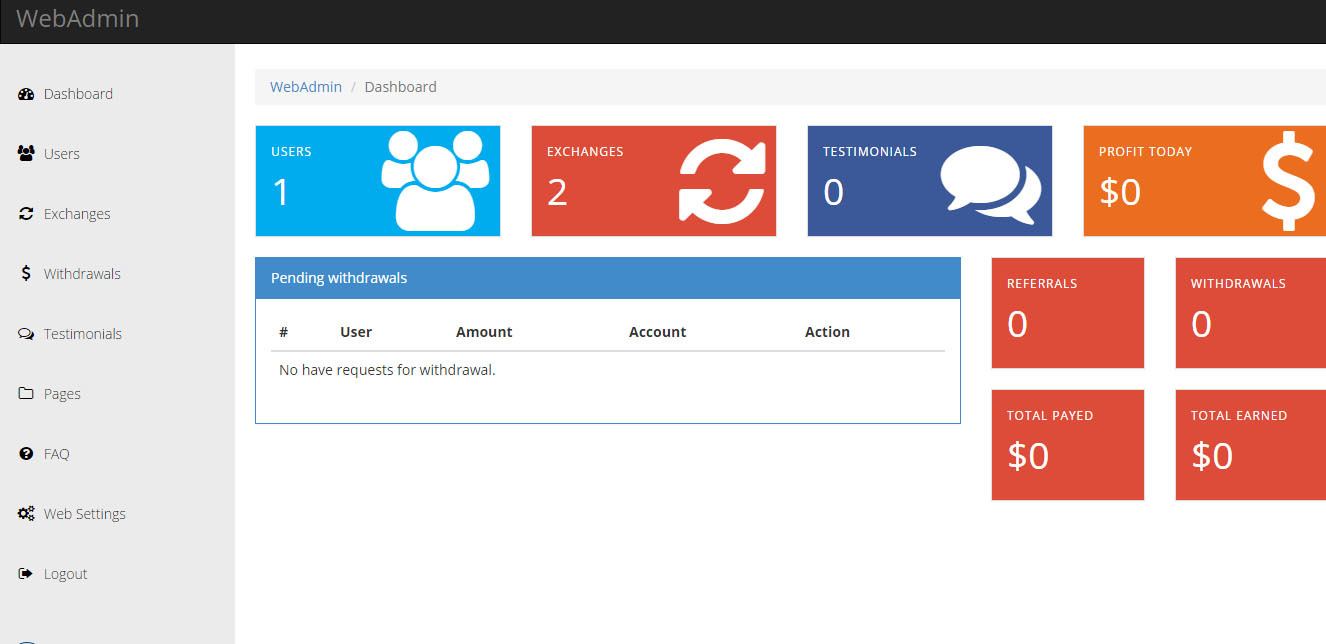Click the Dashboard breadcrumb text

point(400,87)
